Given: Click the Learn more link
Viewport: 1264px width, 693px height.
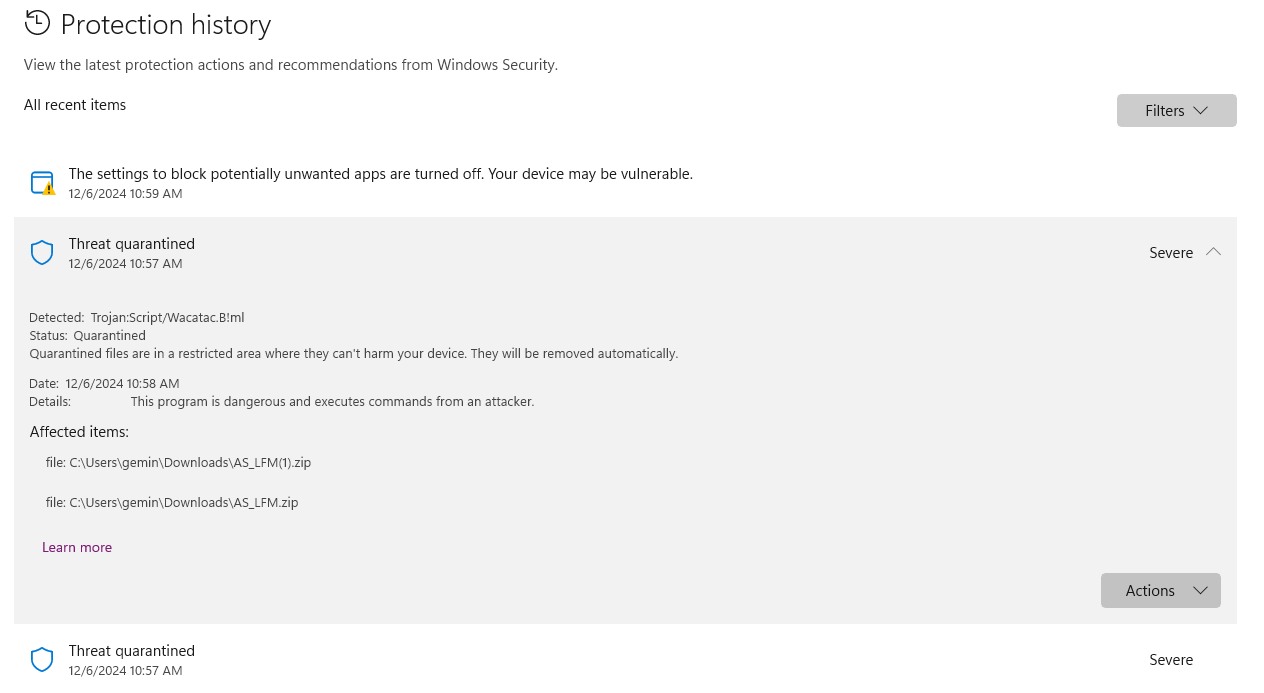Looking at the screenshot, I should click(77, 547).
